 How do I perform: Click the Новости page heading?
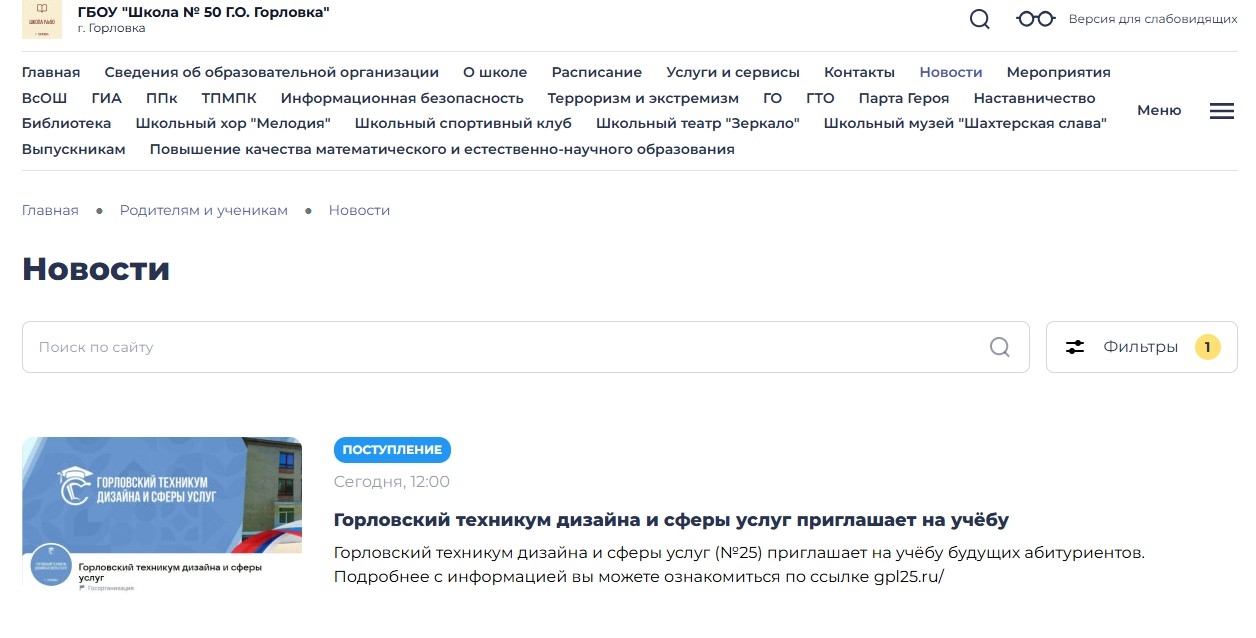pos(96,269)
